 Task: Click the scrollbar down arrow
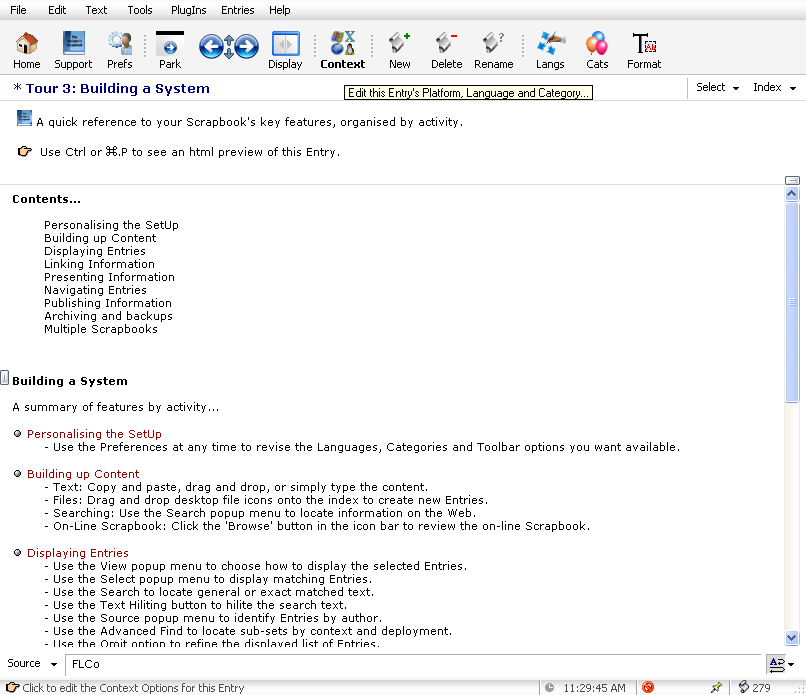(792, 638)
